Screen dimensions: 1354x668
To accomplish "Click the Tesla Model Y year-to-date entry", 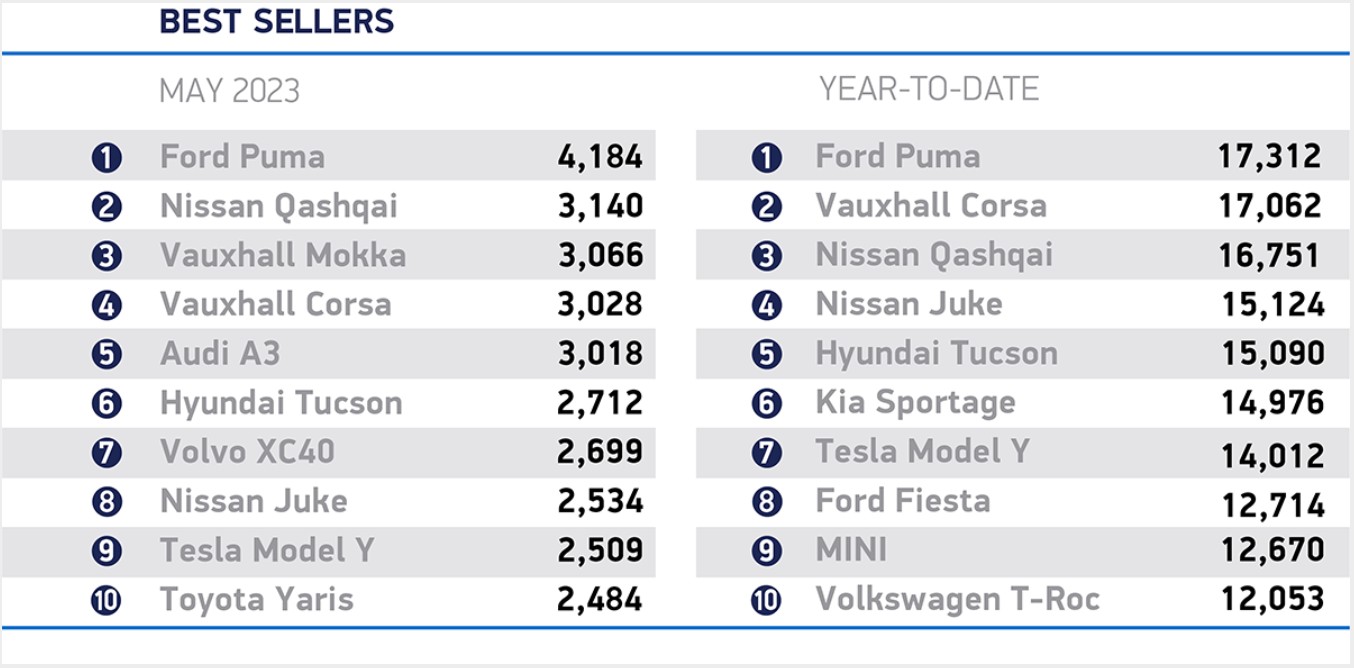I will (x=922, y=451).
